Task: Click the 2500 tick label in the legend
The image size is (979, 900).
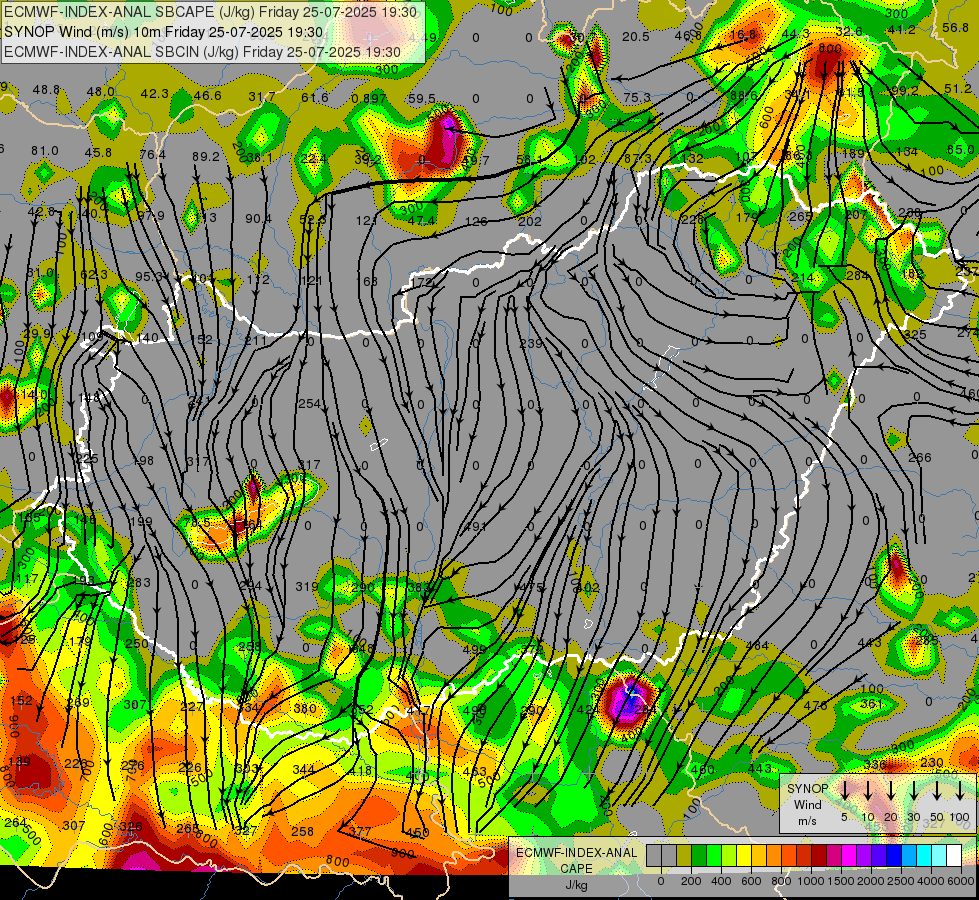Action: pos(901,881)
